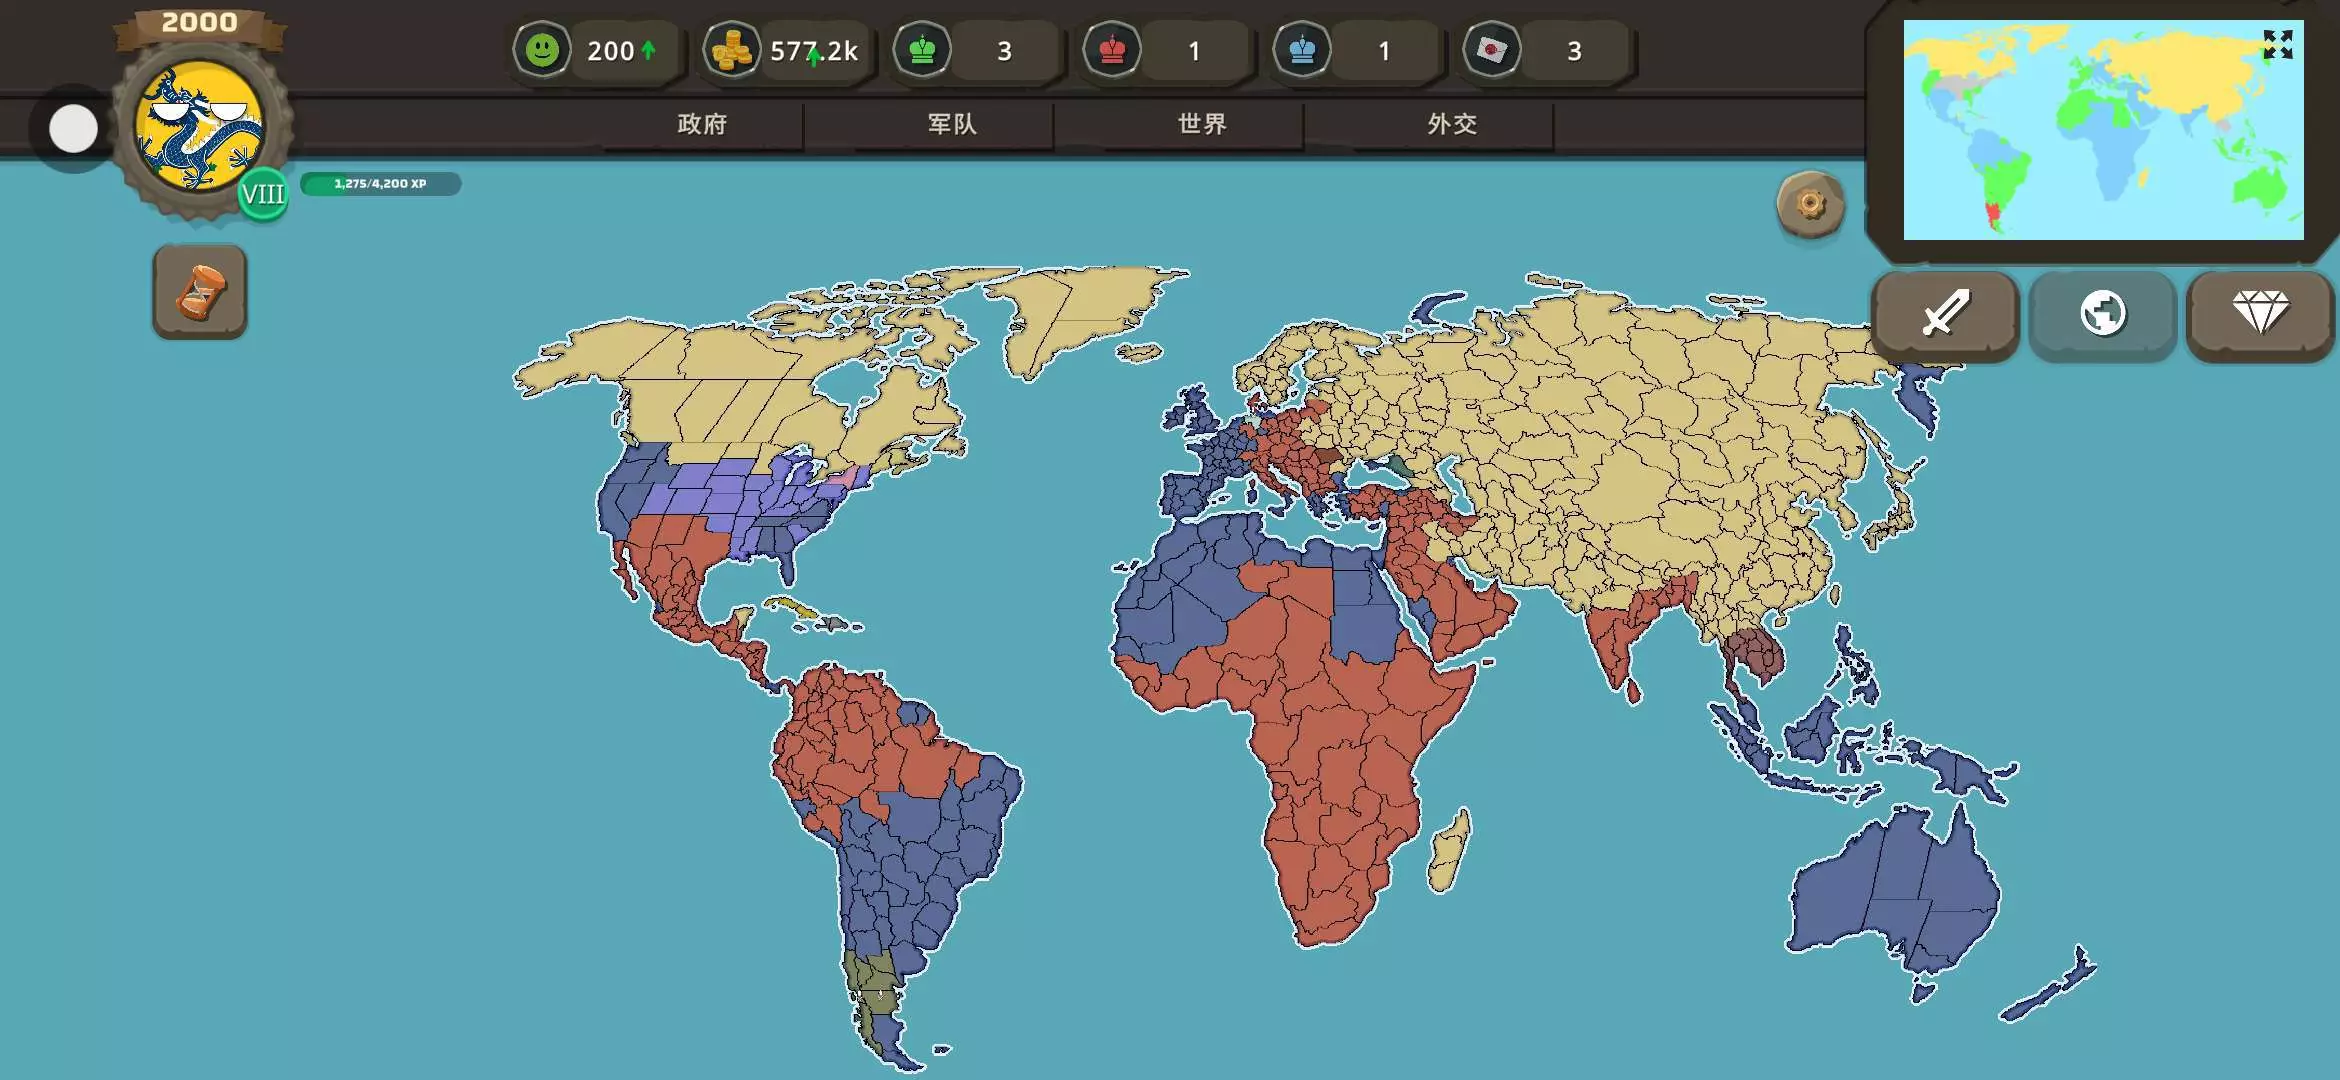Screen dimensions: 2340x1080
Task: Click the hourglass next-turn icon
Action: 200,292
